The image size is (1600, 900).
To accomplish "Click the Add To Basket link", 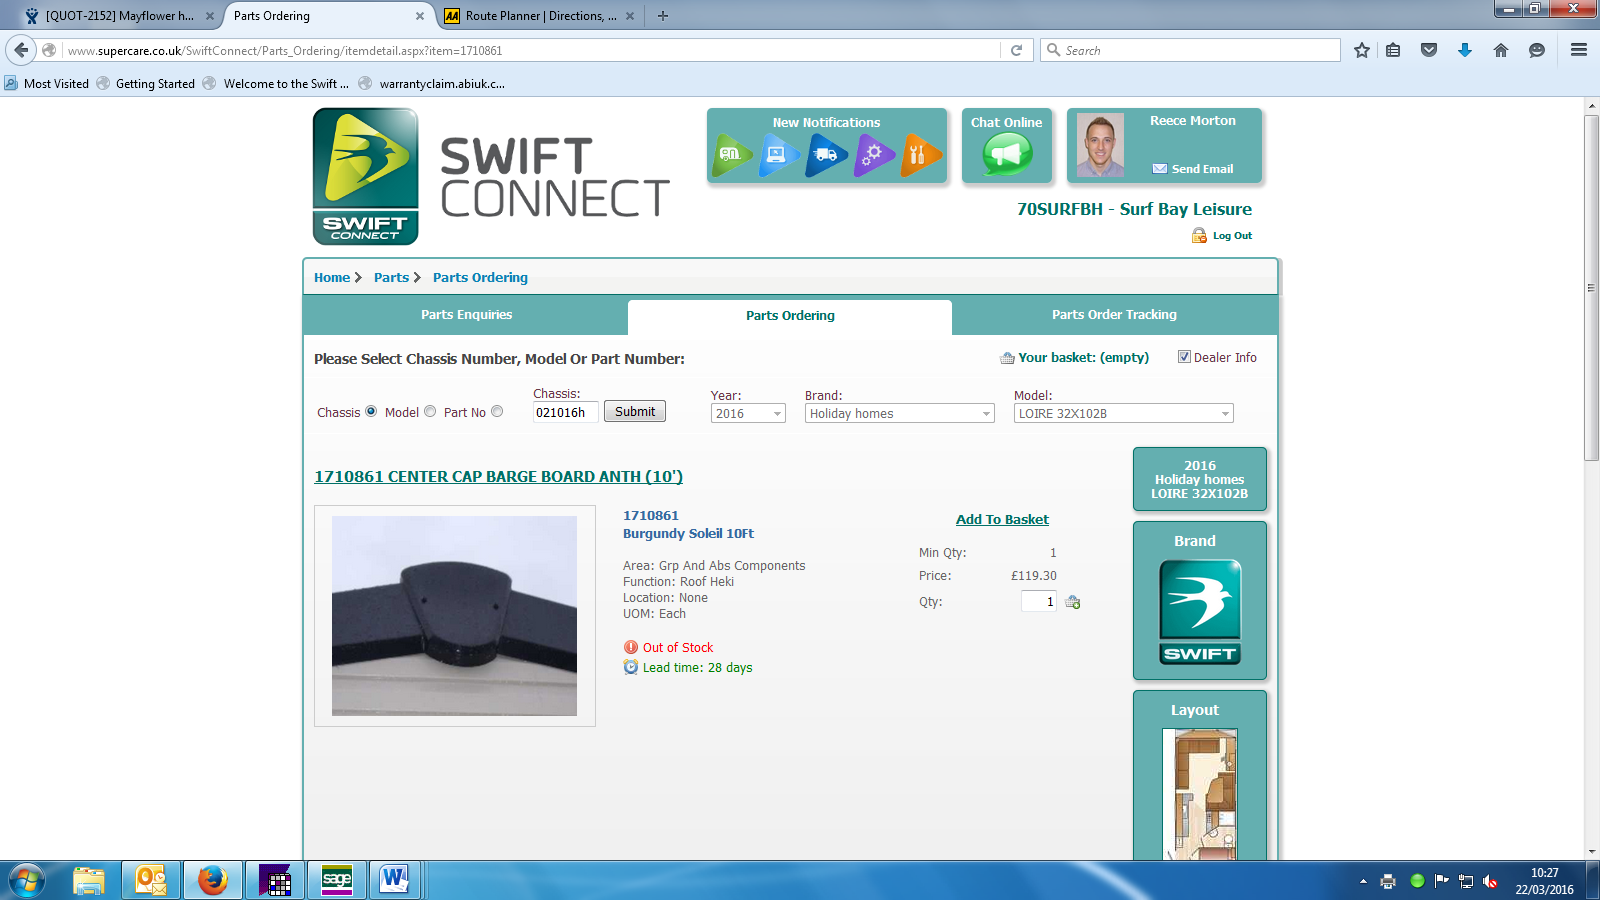I will click(1002, 519).
